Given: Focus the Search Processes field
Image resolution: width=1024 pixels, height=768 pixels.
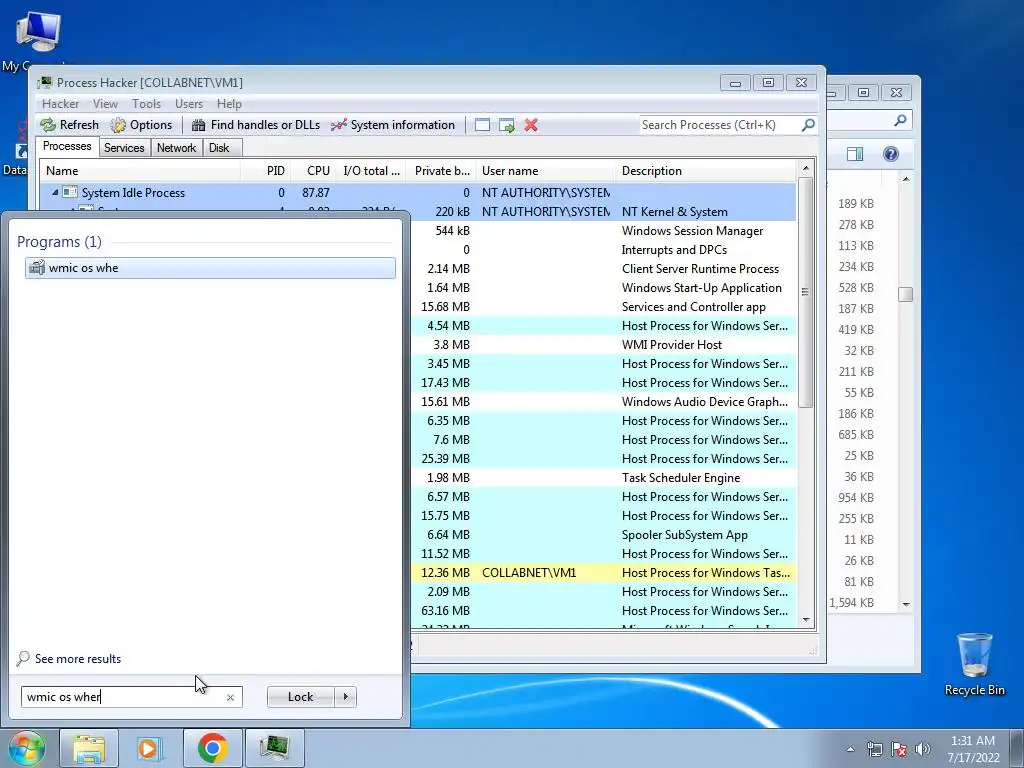Looking at the screenshot, I should 719,125.
